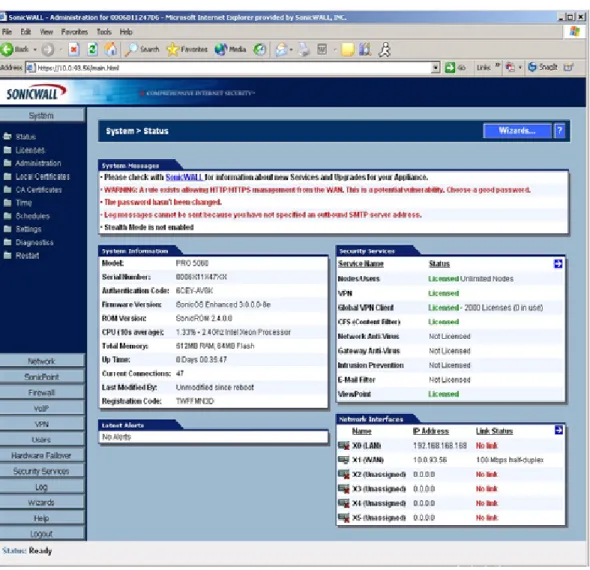Open the Favorites star toolbar button
The height and width of the screenshot is (570, 590).
click(187, 49)
